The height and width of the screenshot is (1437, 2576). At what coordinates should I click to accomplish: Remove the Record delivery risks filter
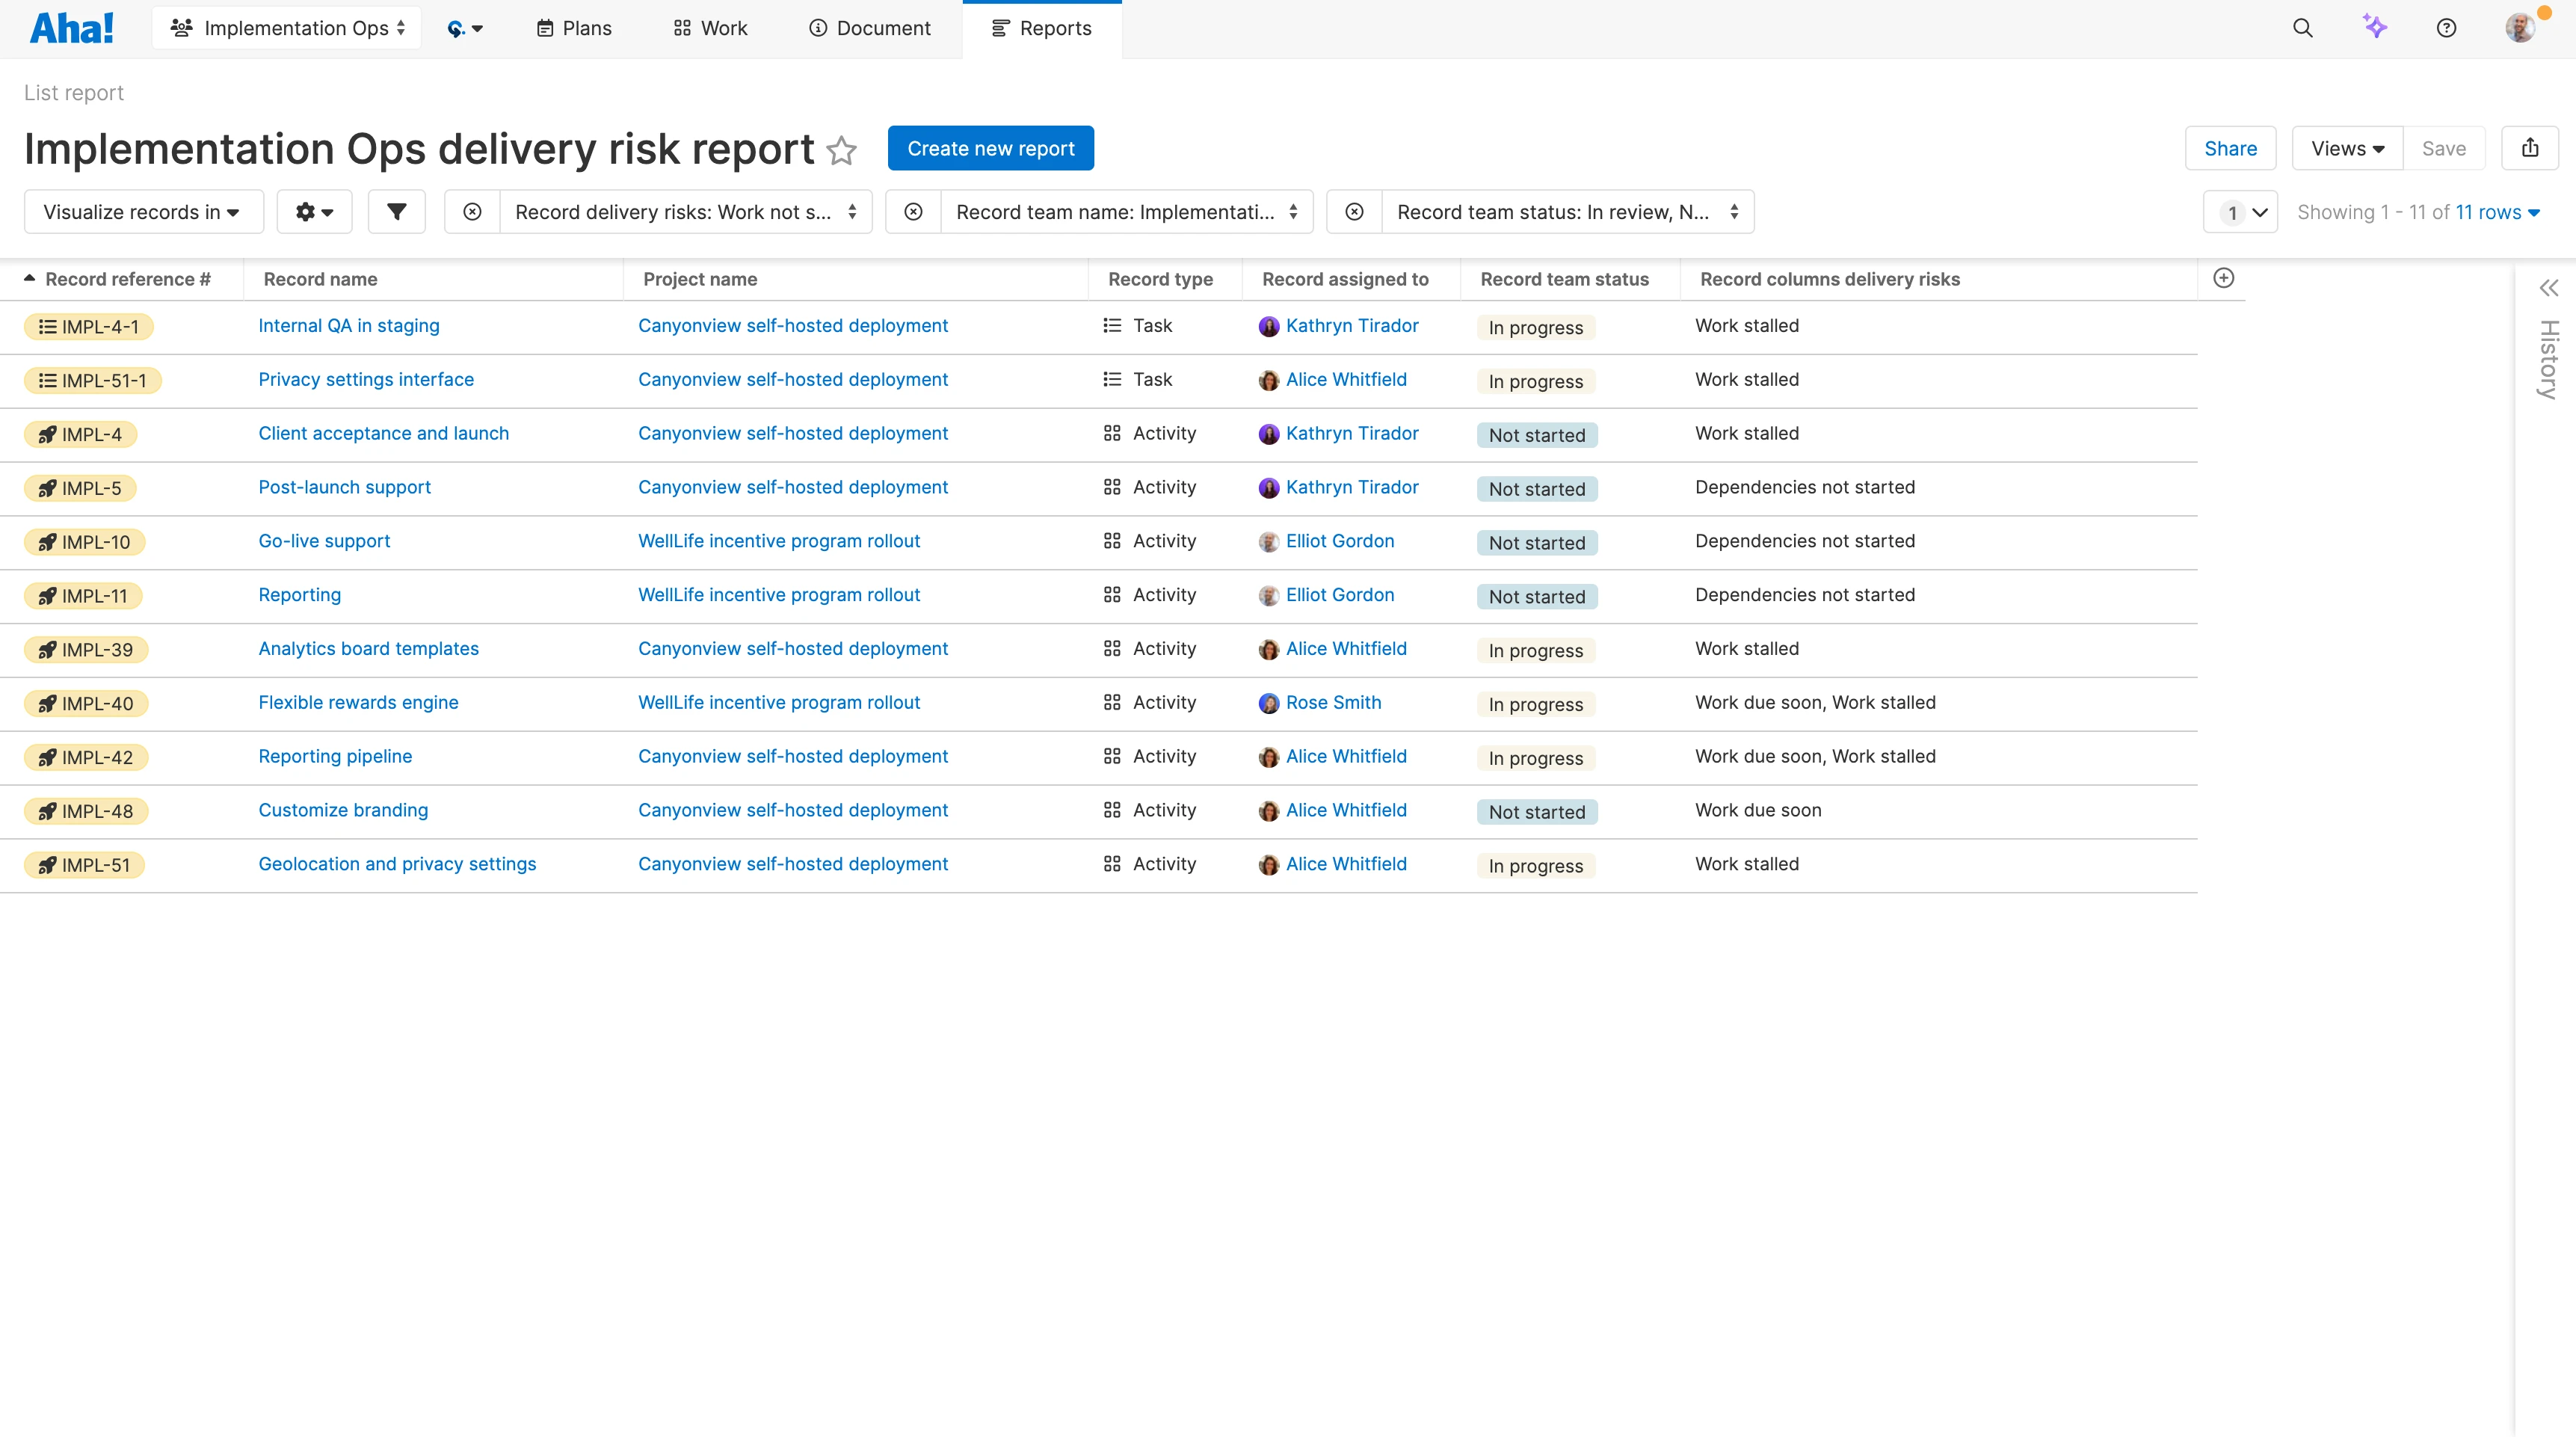tap(471, 211)
